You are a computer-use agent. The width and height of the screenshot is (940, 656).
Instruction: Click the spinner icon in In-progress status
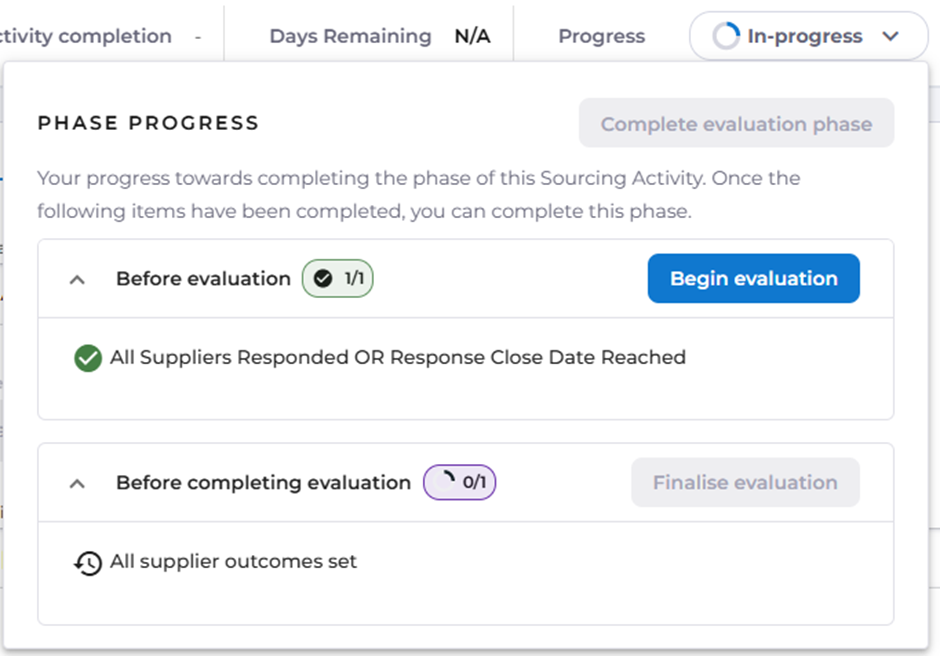tap(725, 37)
